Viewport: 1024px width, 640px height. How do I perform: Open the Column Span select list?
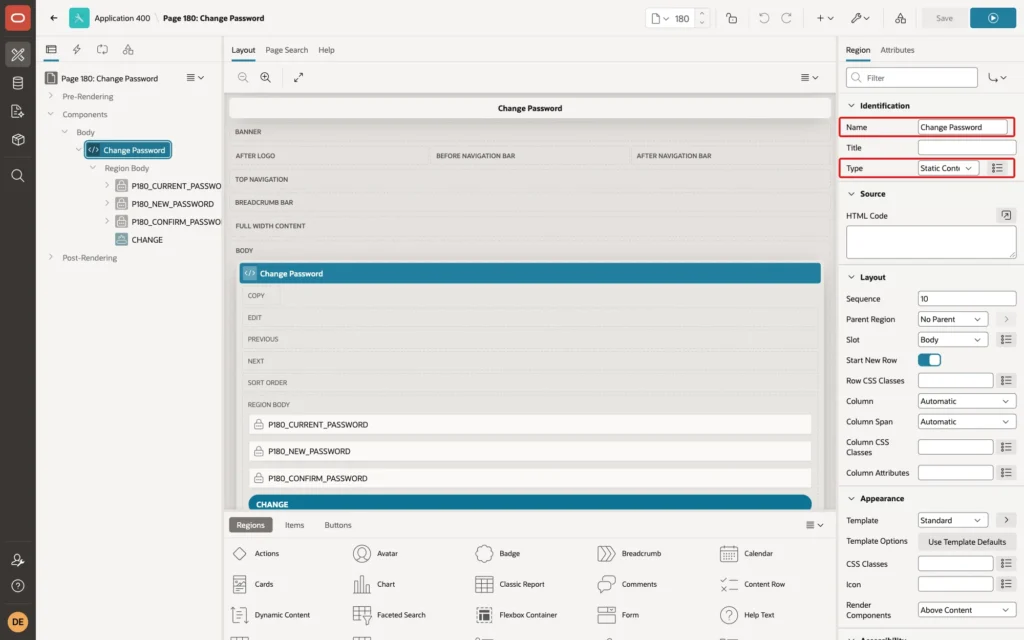(967, 422)
